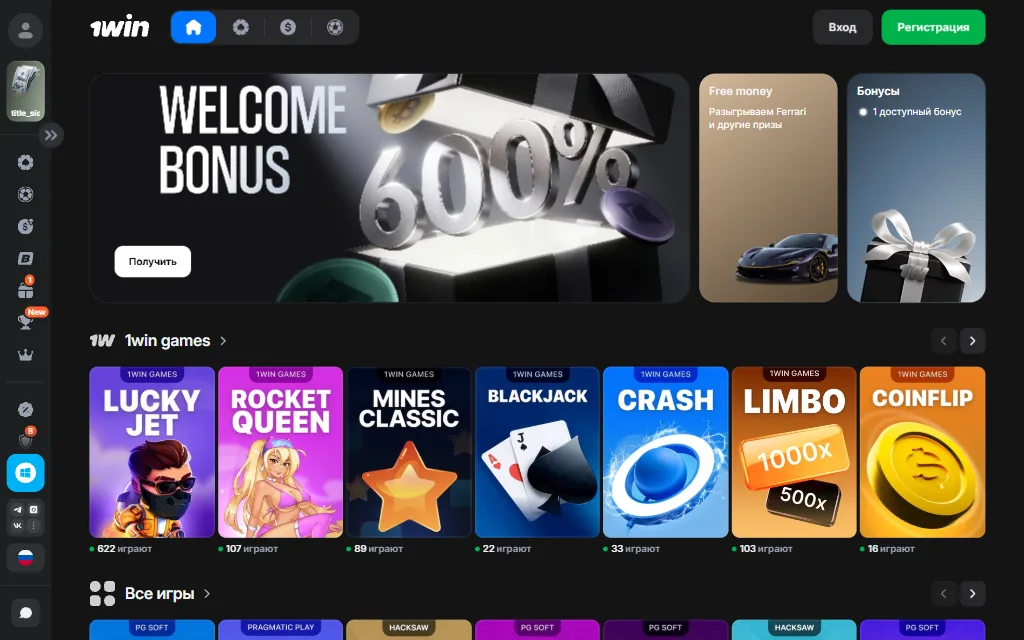The width and height of the screenshot is (1024, 640).
Task: Expand the 1win games section chevron
Action: [223, 340]
